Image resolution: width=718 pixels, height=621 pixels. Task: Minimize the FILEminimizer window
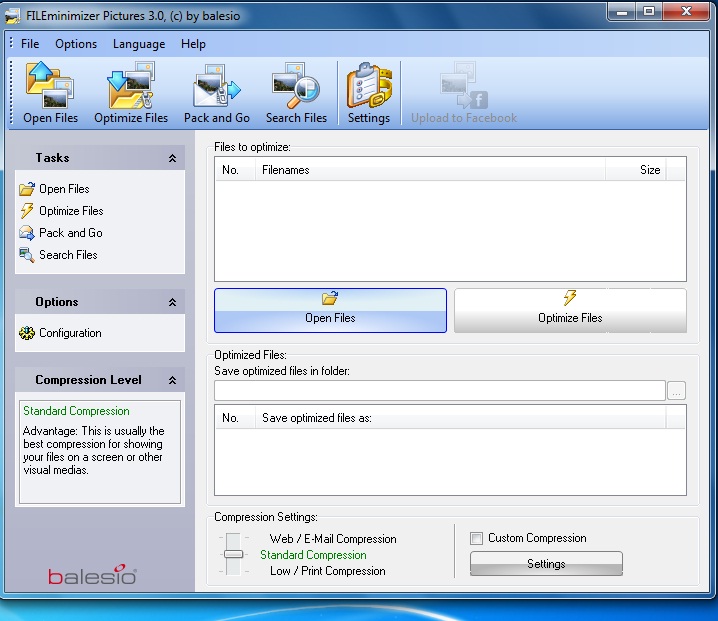pos(622,12)
